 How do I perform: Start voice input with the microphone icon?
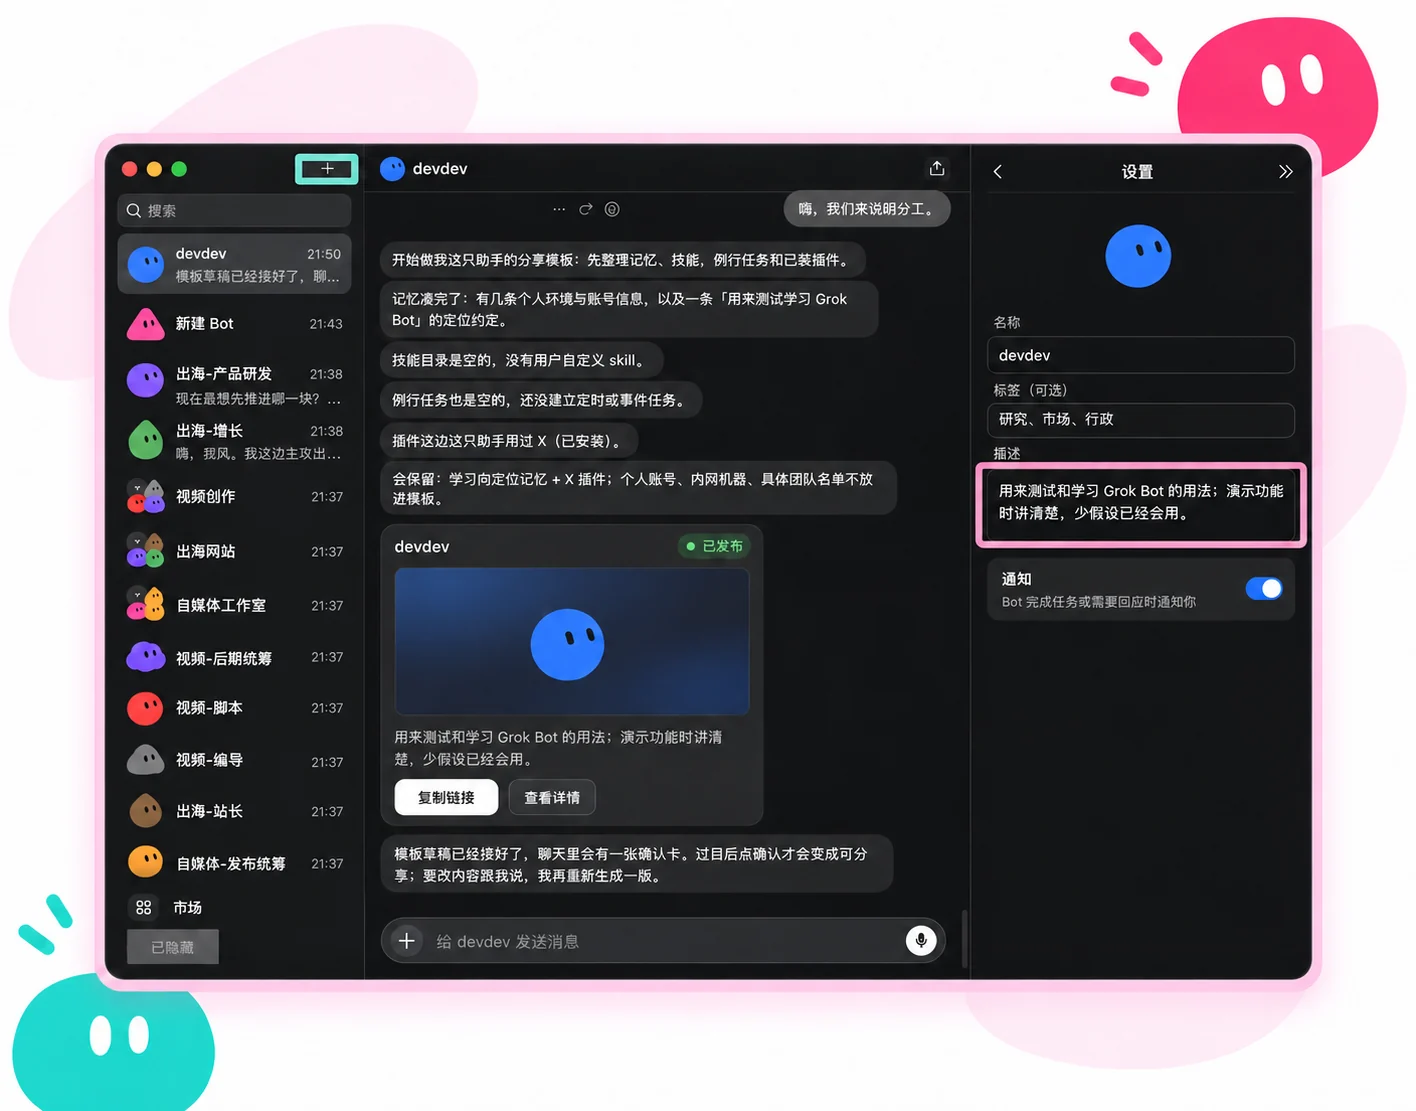click(921, 940)
